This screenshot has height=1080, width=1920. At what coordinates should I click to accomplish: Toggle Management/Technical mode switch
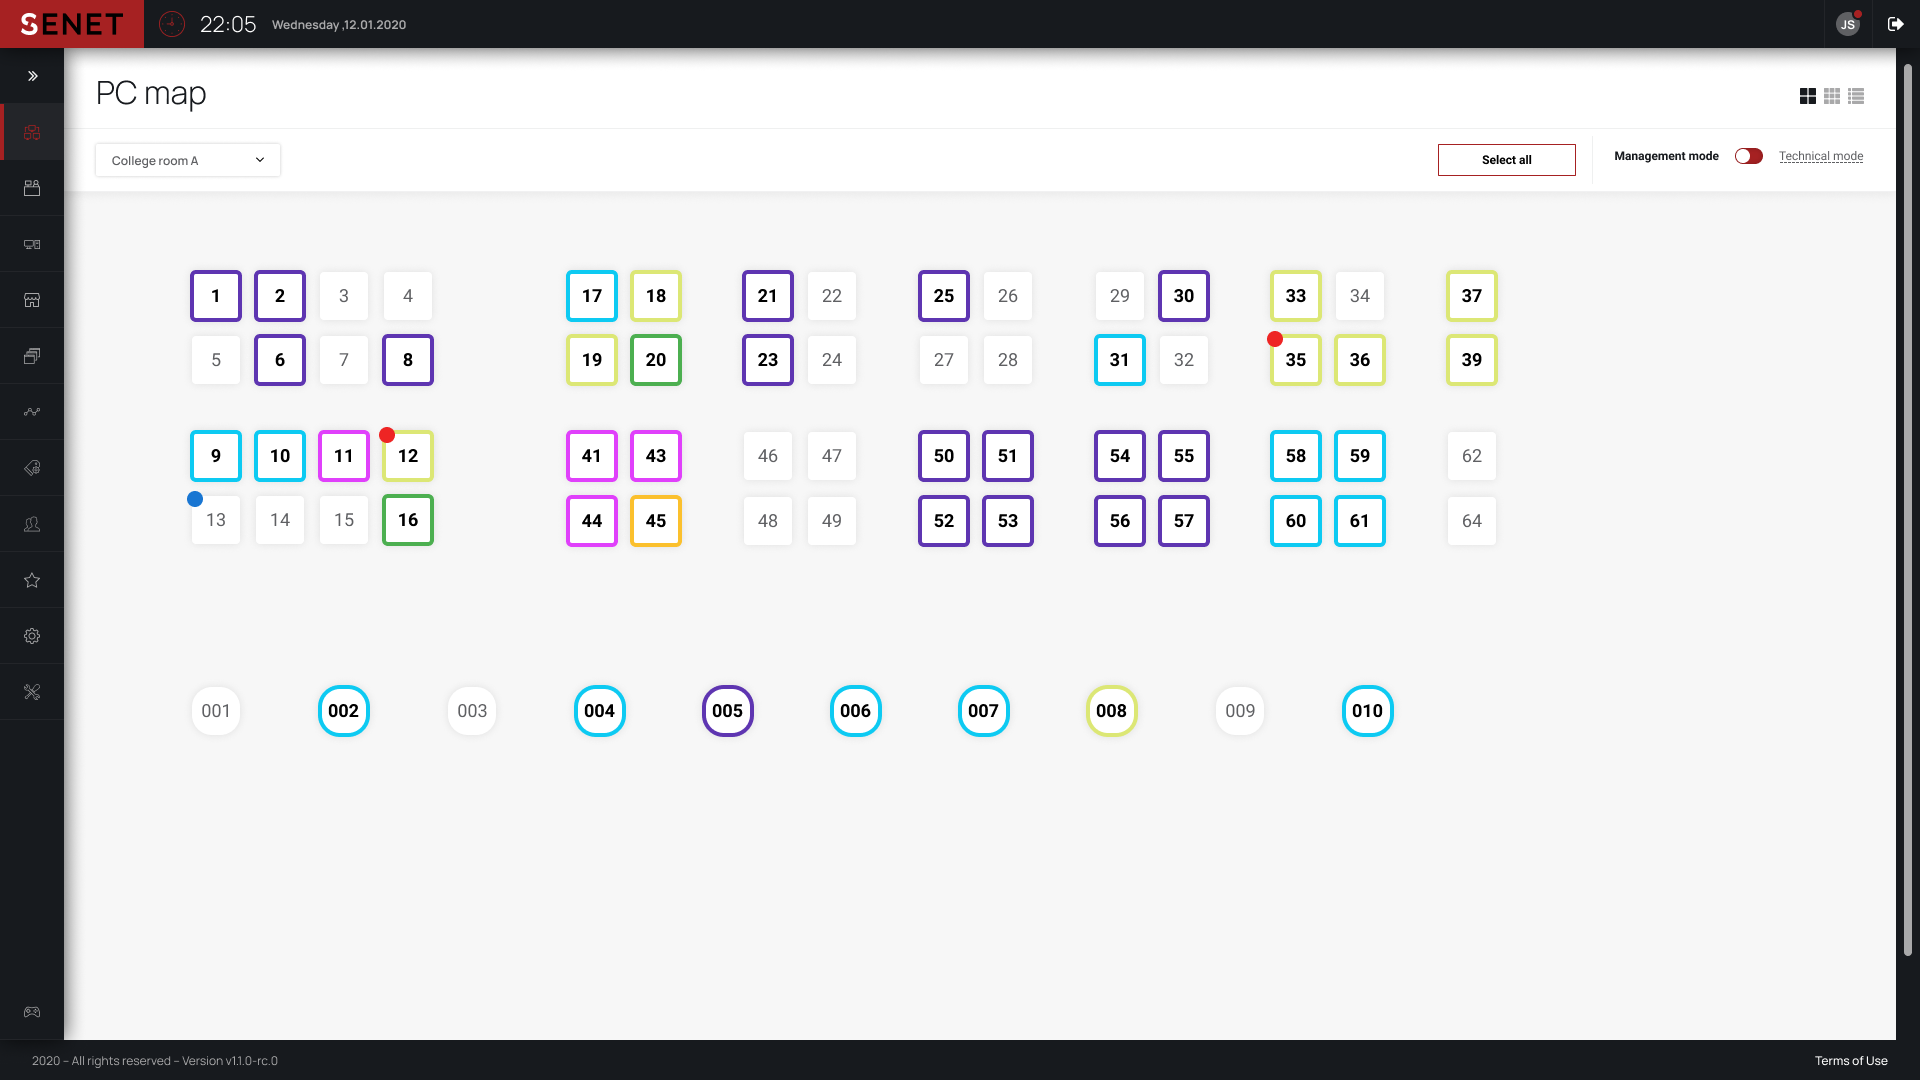point(1748,156)
